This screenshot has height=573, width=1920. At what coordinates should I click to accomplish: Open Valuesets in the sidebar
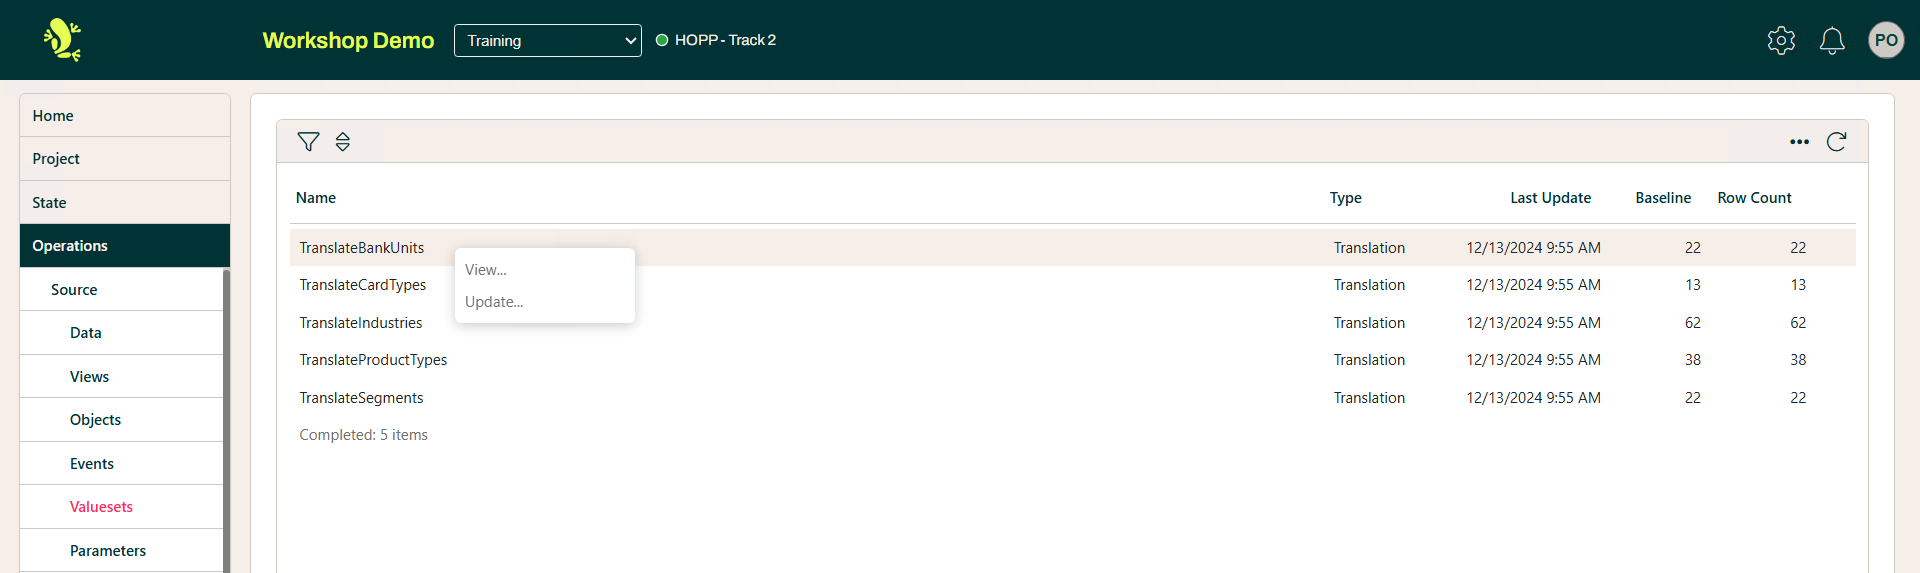[101, 507]
